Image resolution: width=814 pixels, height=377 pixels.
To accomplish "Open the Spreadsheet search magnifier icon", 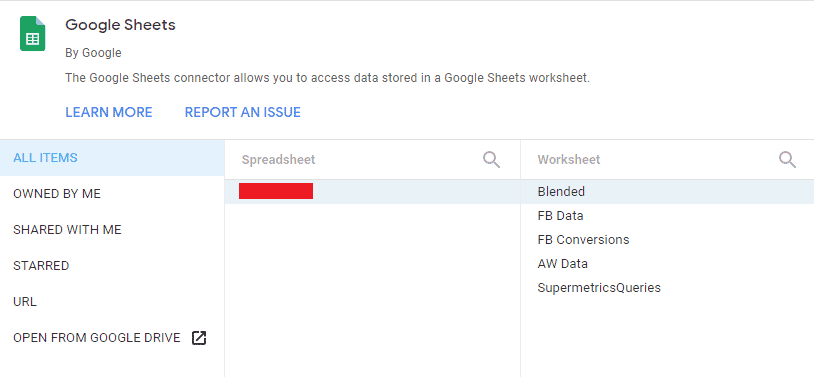I will (x=491, y=159).
